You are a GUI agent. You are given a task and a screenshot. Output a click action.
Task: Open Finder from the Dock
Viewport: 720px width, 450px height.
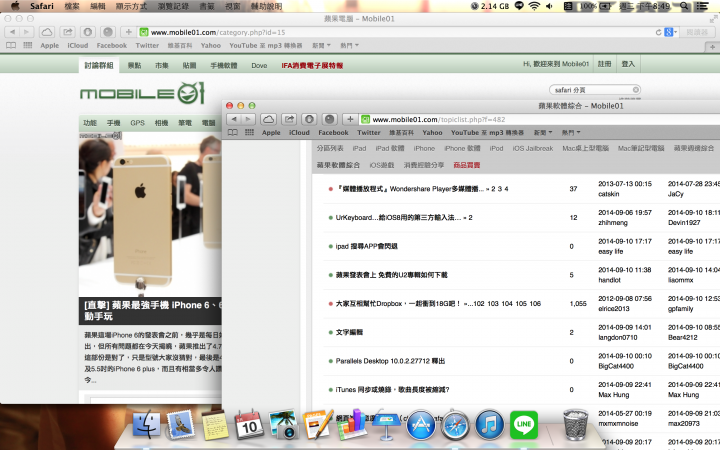(x=147, y=425)
